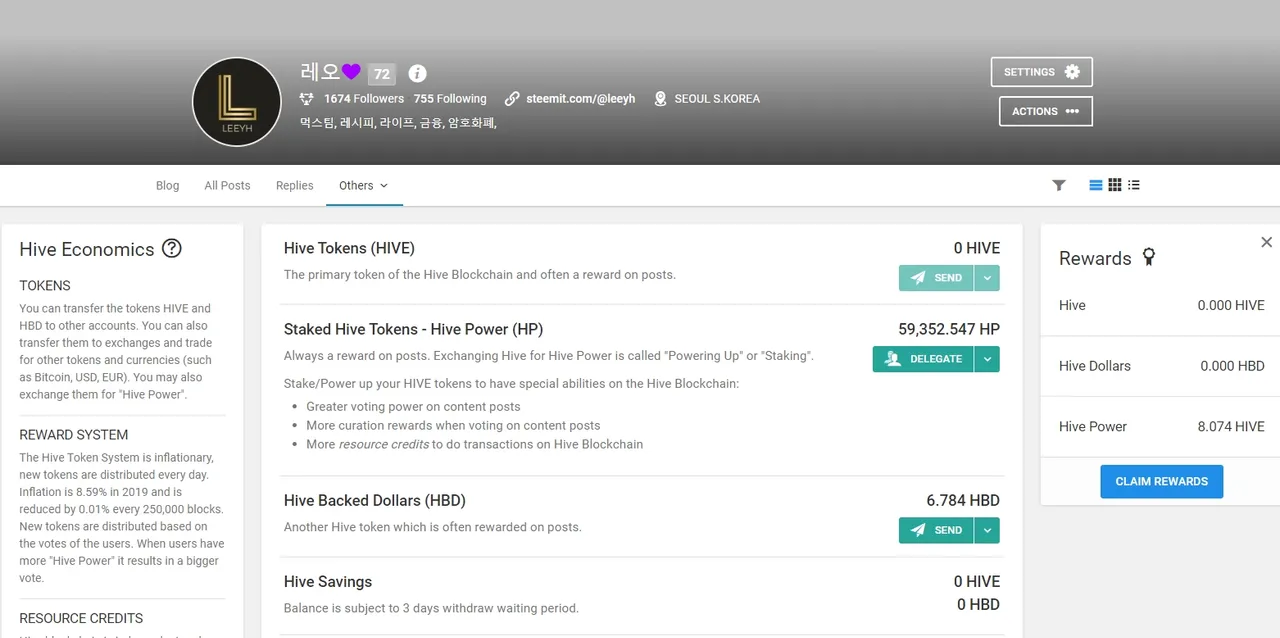Open the filter funnel icon

[1059, 185]
